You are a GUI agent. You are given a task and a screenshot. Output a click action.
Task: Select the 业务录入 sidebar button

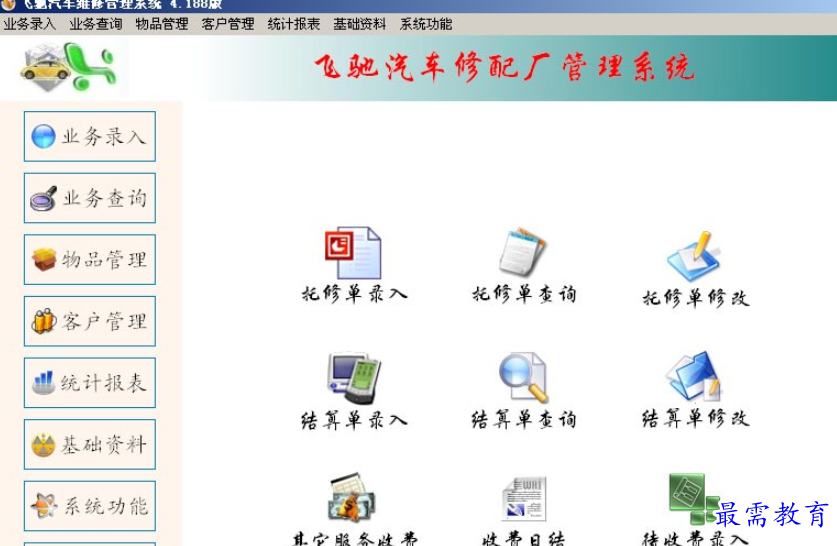pos(90,136)
